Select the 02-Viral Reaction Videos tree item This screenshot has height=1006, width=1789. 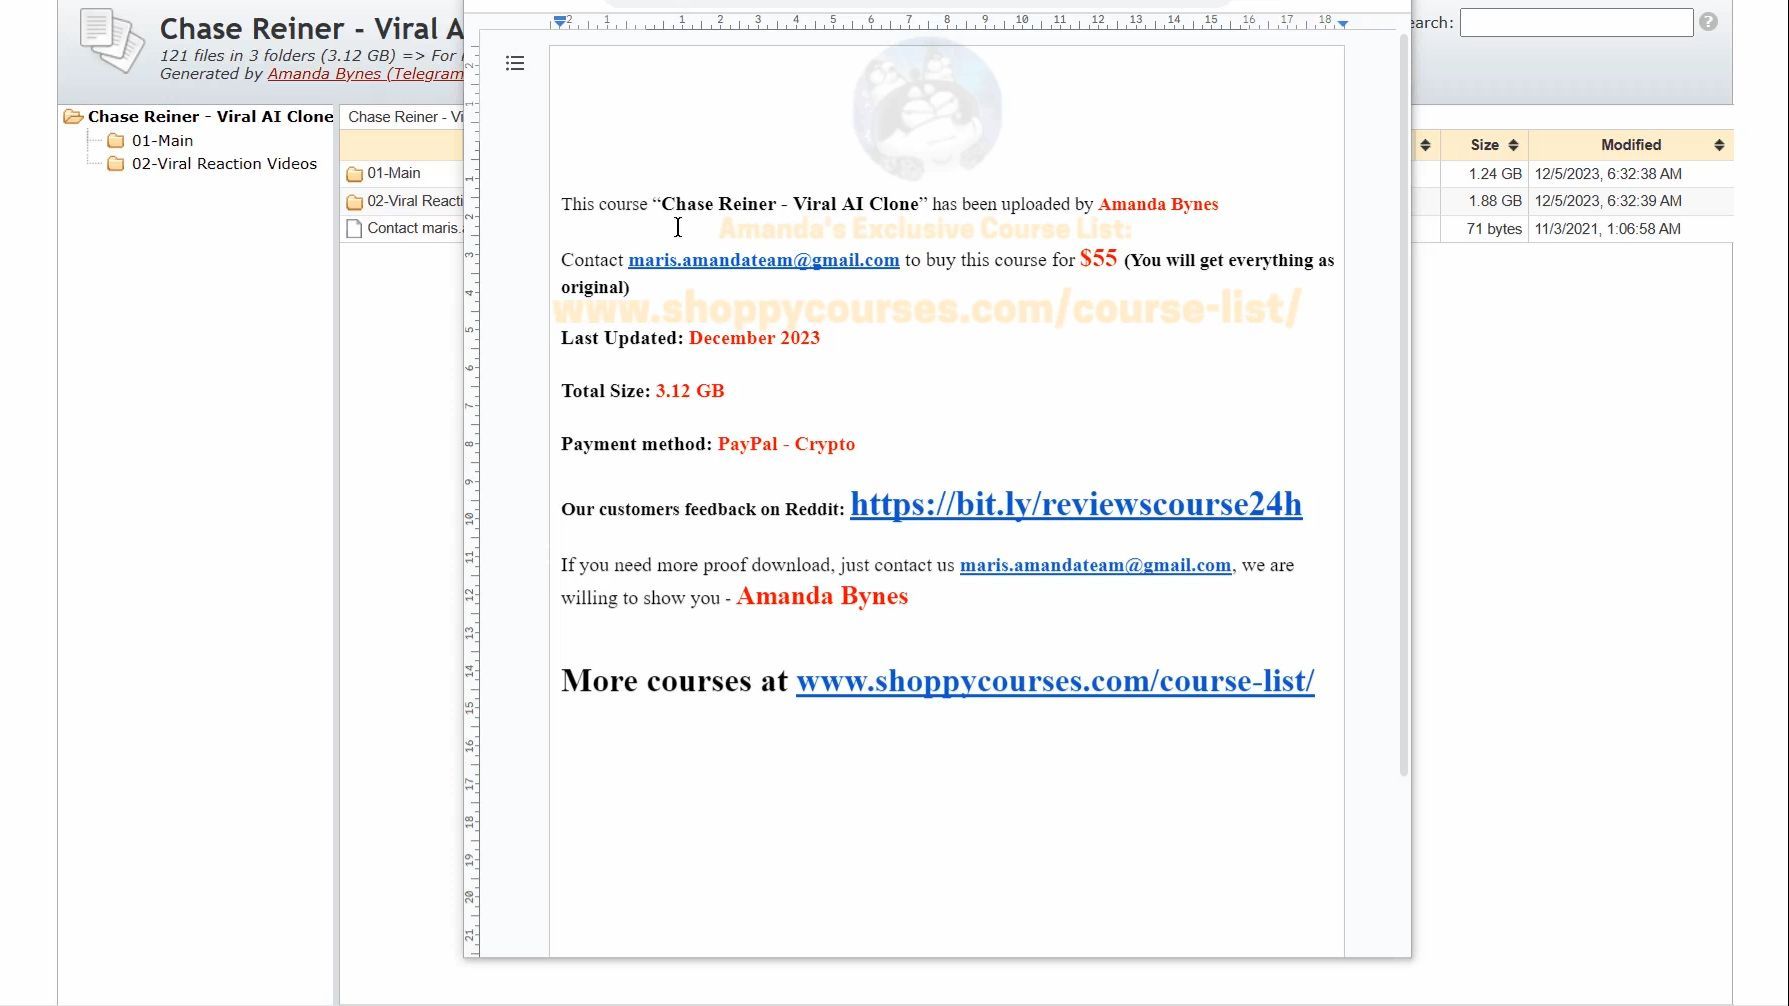(224, 164)
